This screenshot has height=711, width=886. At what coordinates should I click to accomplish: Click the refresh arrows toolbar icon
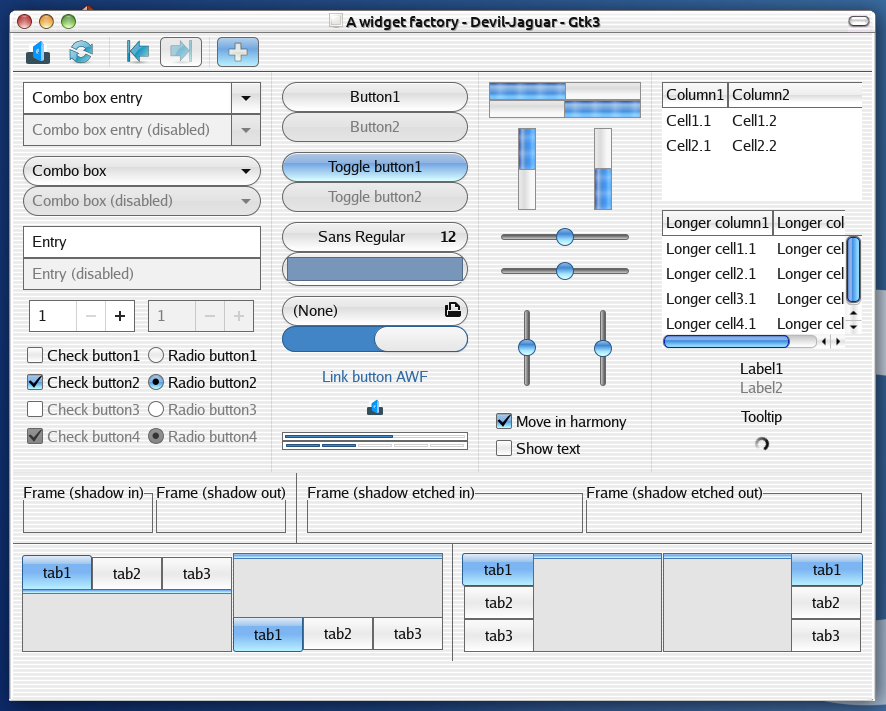pyautogui.click(x=81, y=52)
